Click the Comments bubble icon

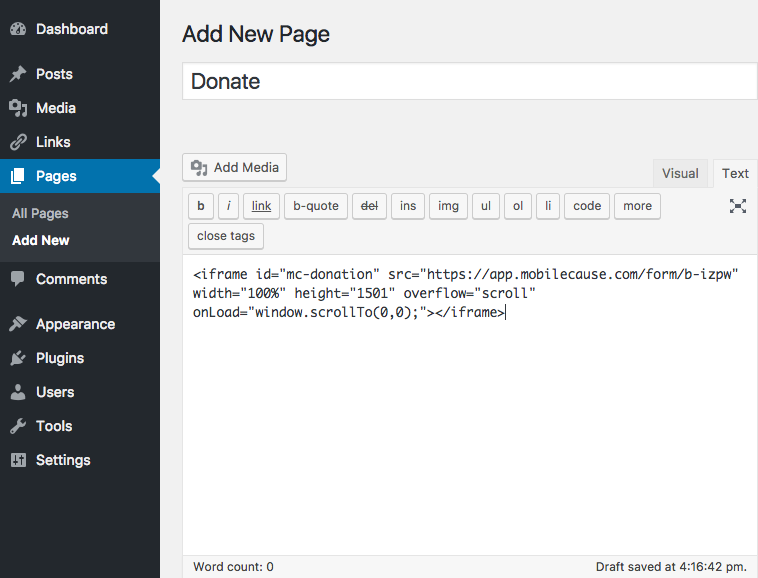[18, 279]
